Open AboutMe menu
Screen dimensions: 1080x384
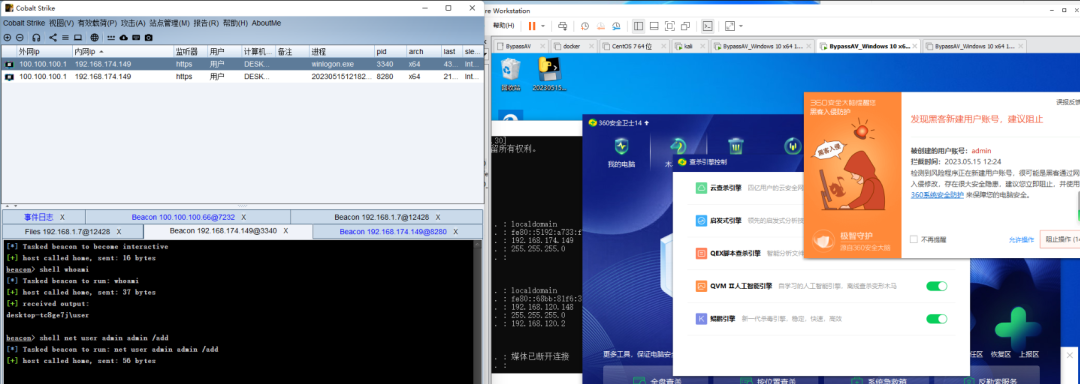(267, 23)
